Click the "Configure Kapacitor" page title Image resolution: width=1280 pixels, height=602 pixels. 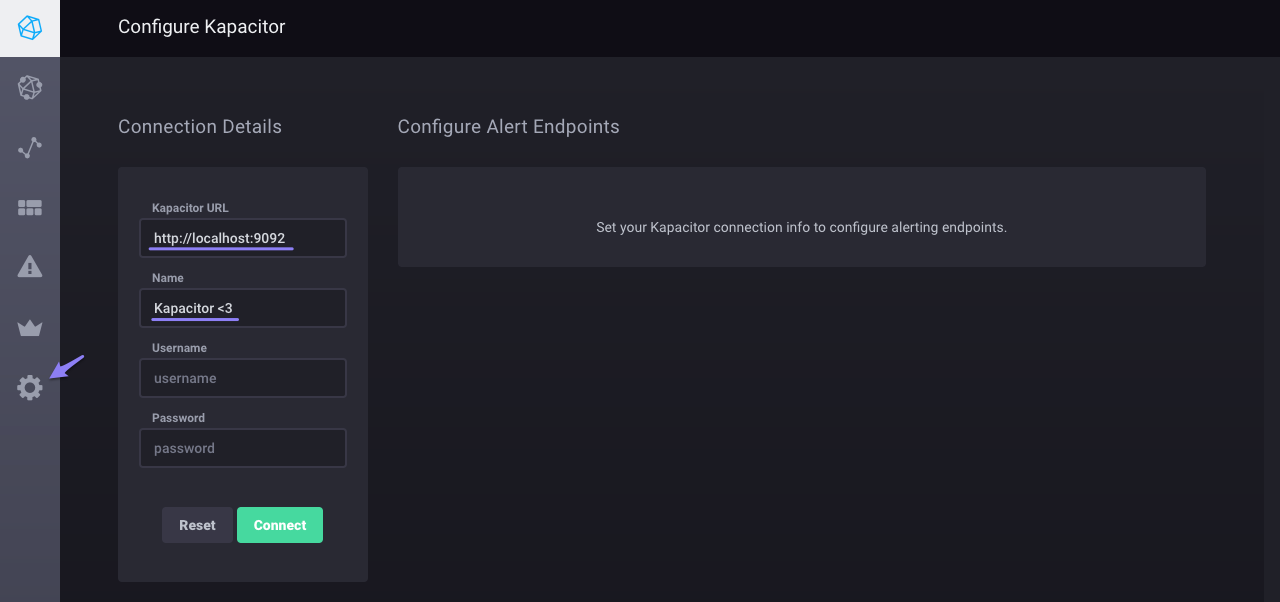point(202,27)
